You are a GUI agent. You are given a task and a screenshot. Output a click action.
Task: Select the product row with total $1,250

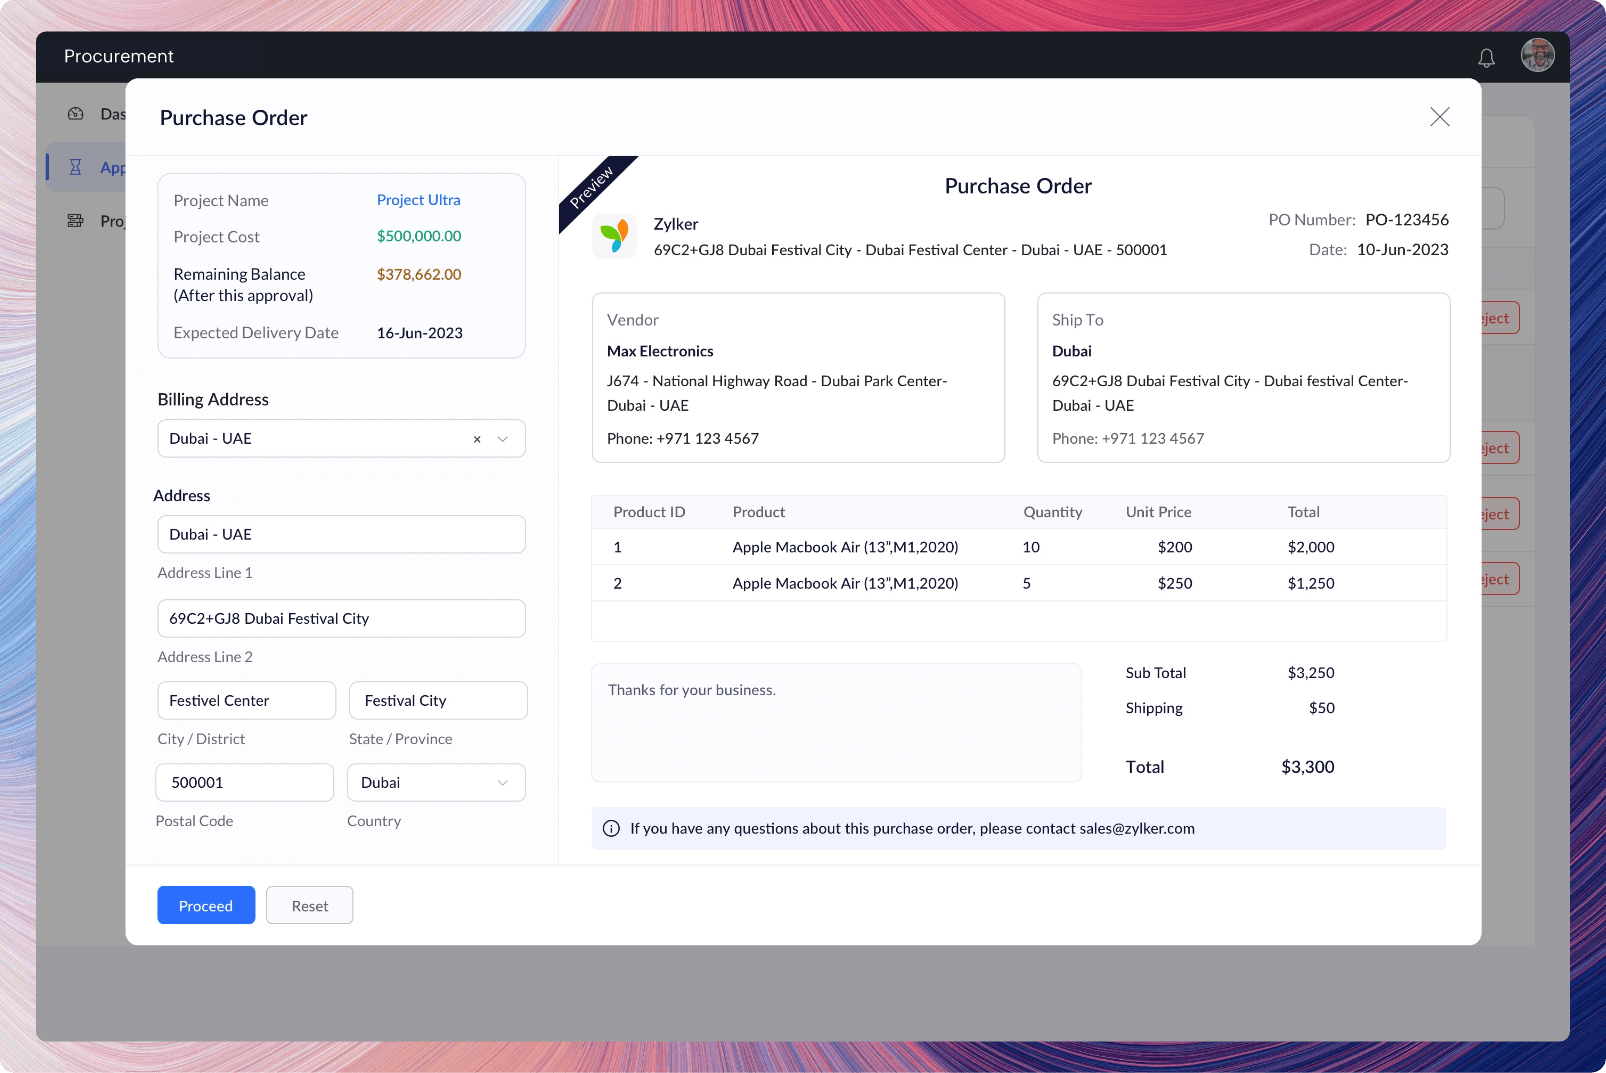[x=1019, y=583]
